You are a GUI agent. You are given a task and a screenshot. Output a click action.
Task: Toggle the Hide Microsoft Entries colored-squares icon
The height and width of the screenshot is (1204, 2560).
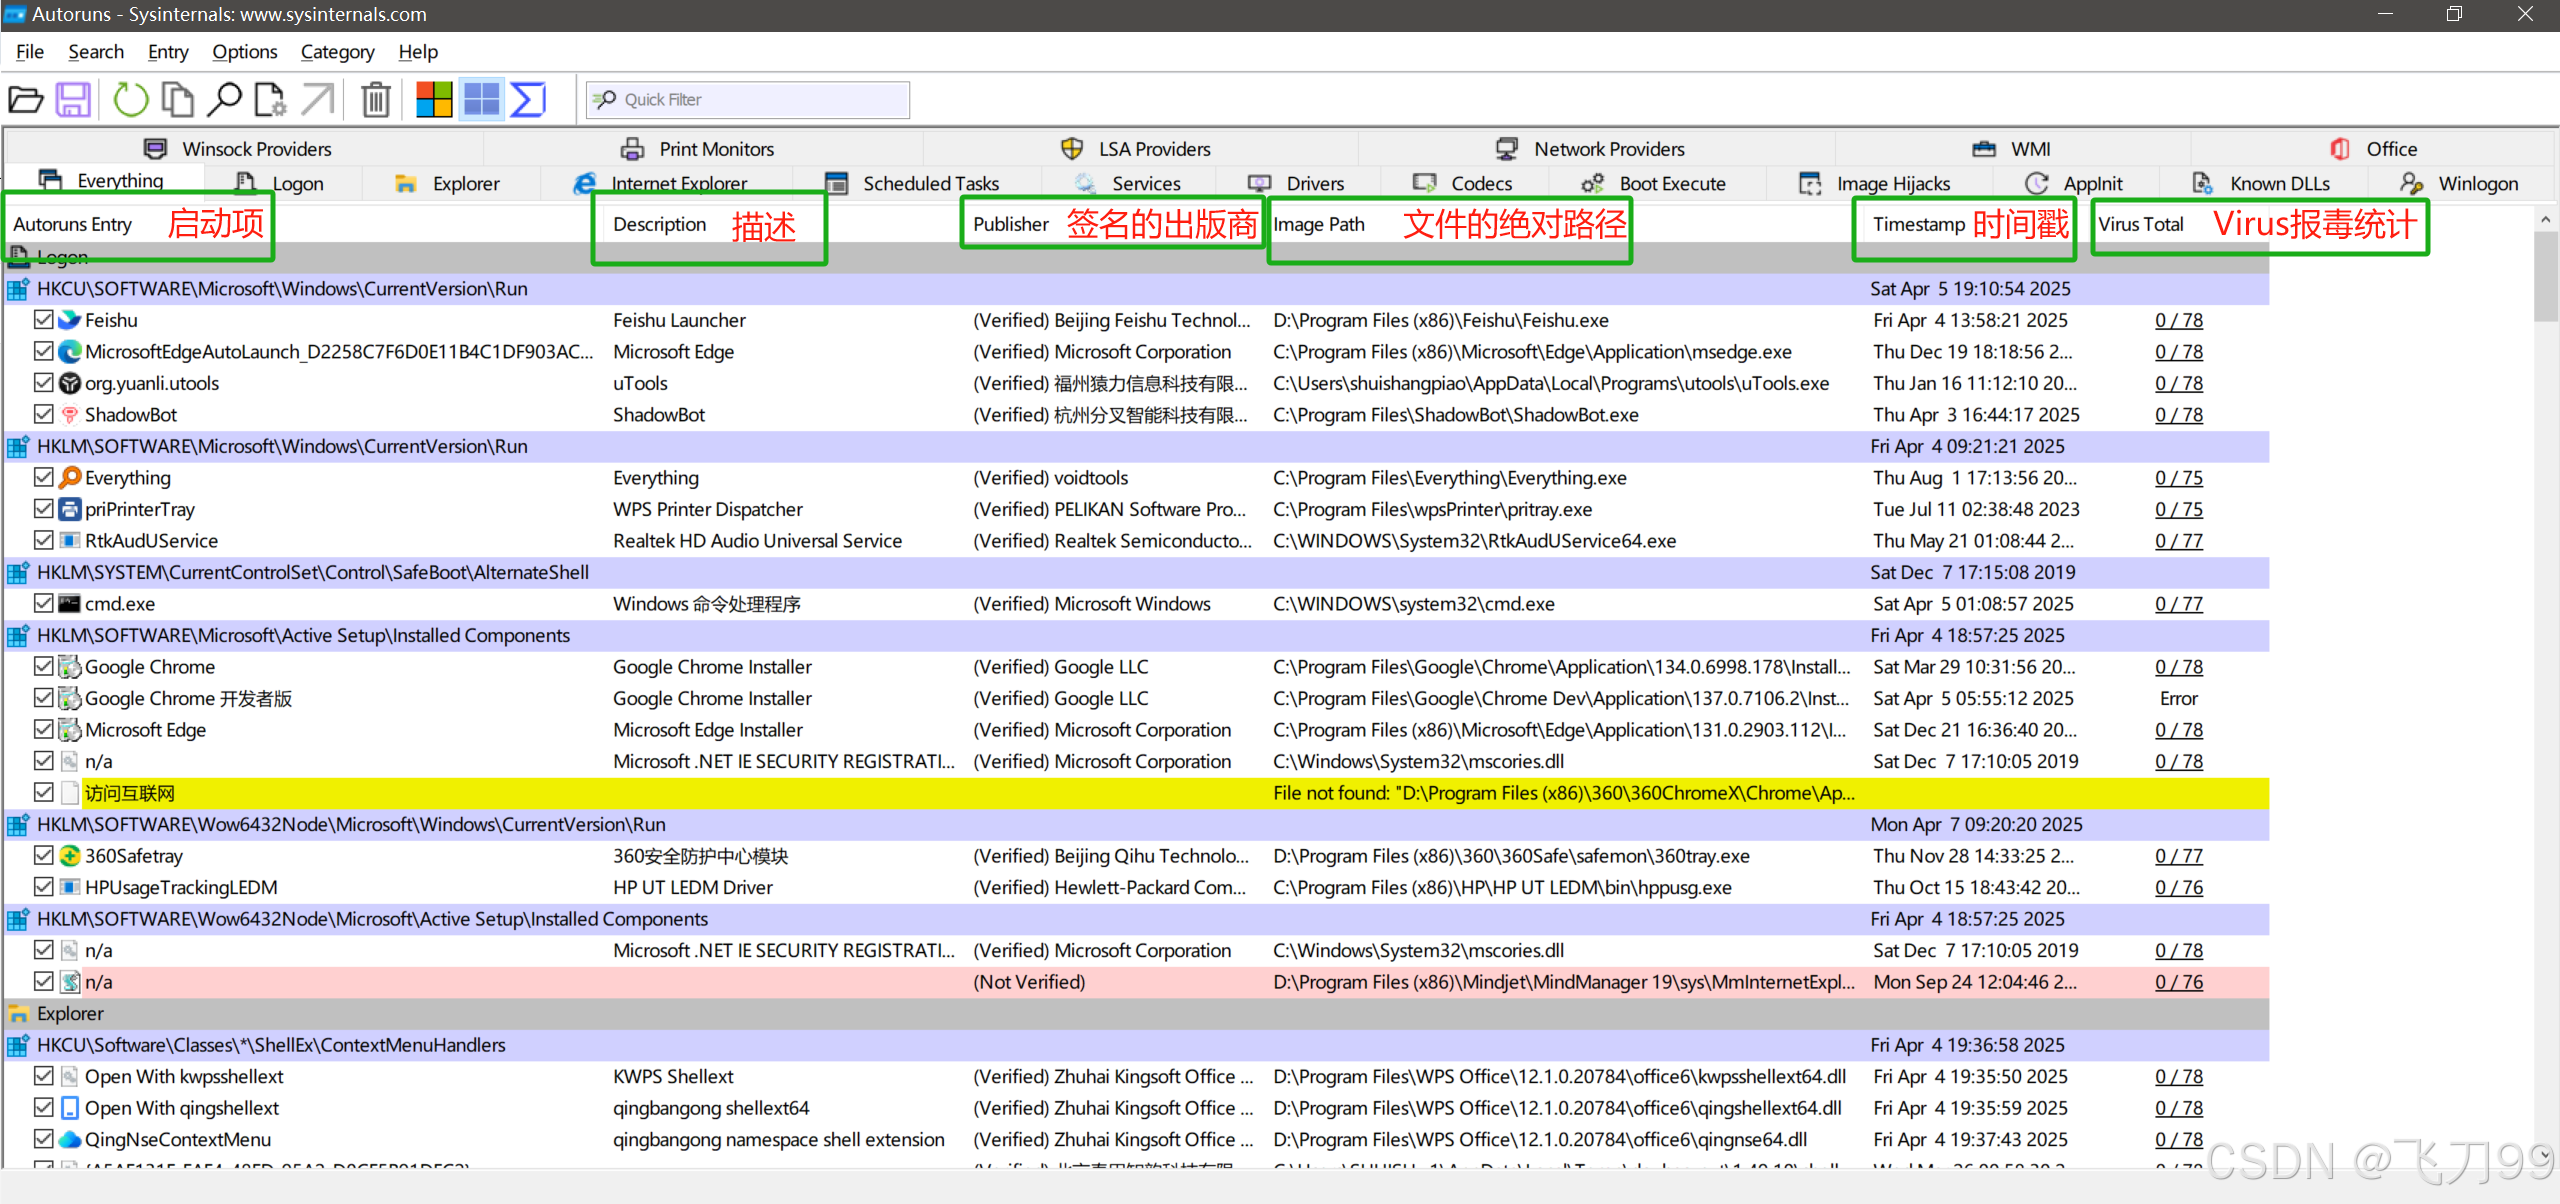point(434,100)
